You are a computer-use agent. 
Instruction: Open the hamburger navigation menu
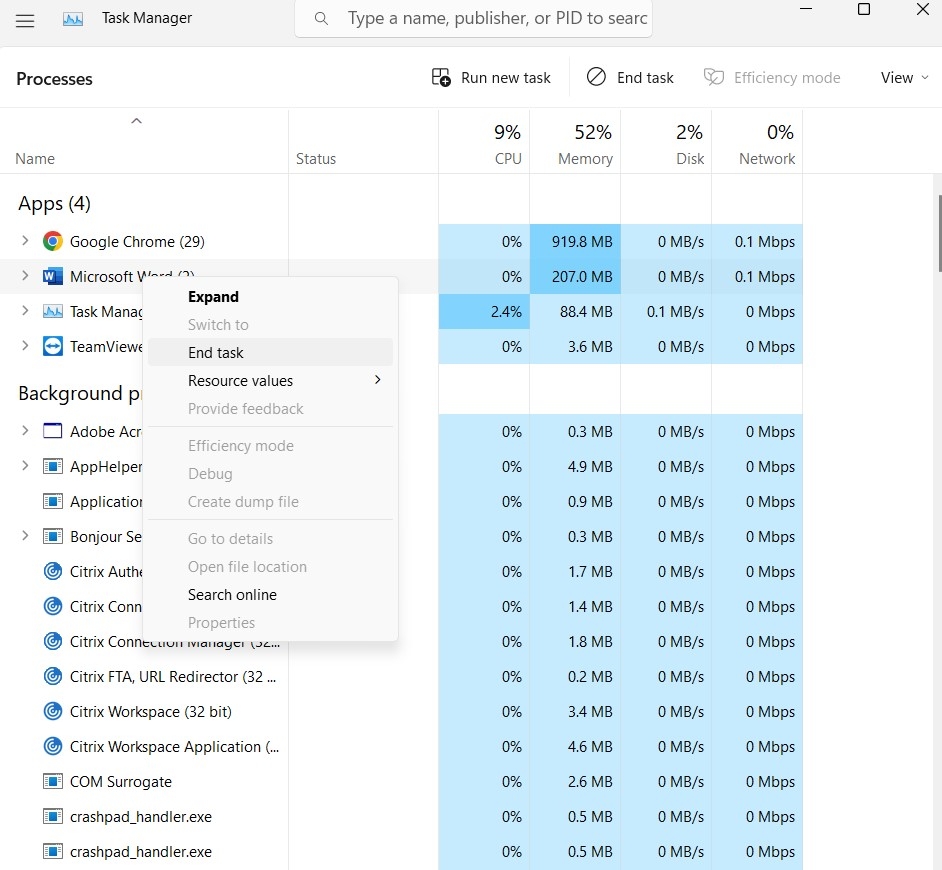pyautogui.click(x=25, y=20)
